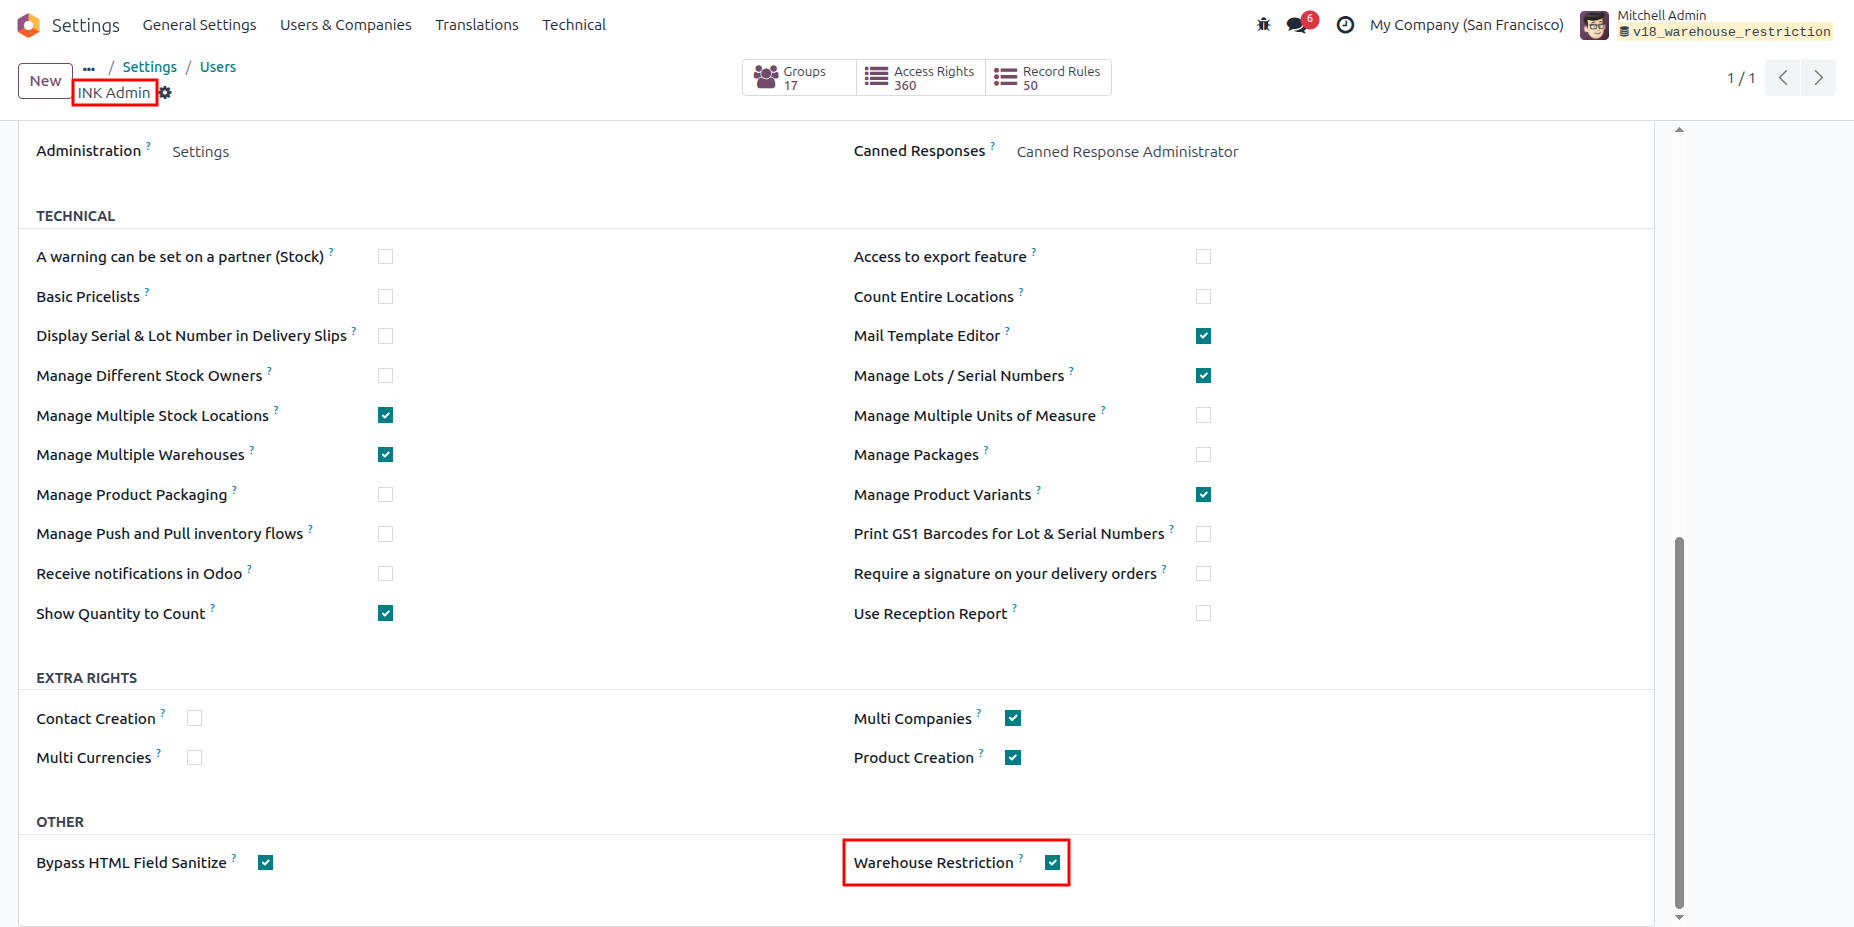Go to next record arrow
Image resolution: width=1854 pixels, height=927 pixels.
1818,78
